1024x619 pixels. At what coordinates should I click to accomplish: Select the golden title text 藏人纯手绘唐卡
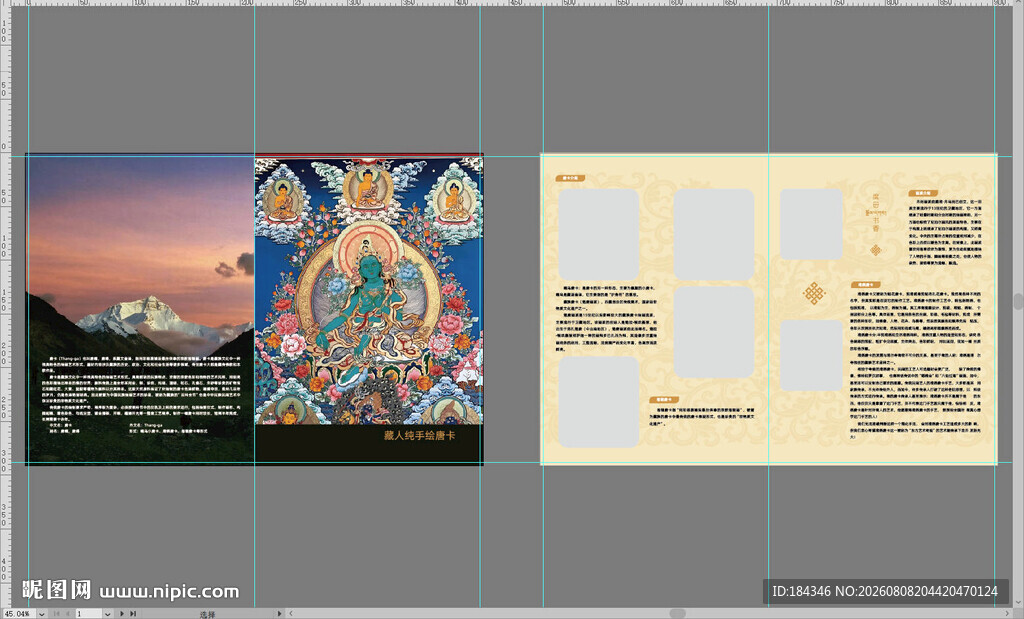[419, 436]
